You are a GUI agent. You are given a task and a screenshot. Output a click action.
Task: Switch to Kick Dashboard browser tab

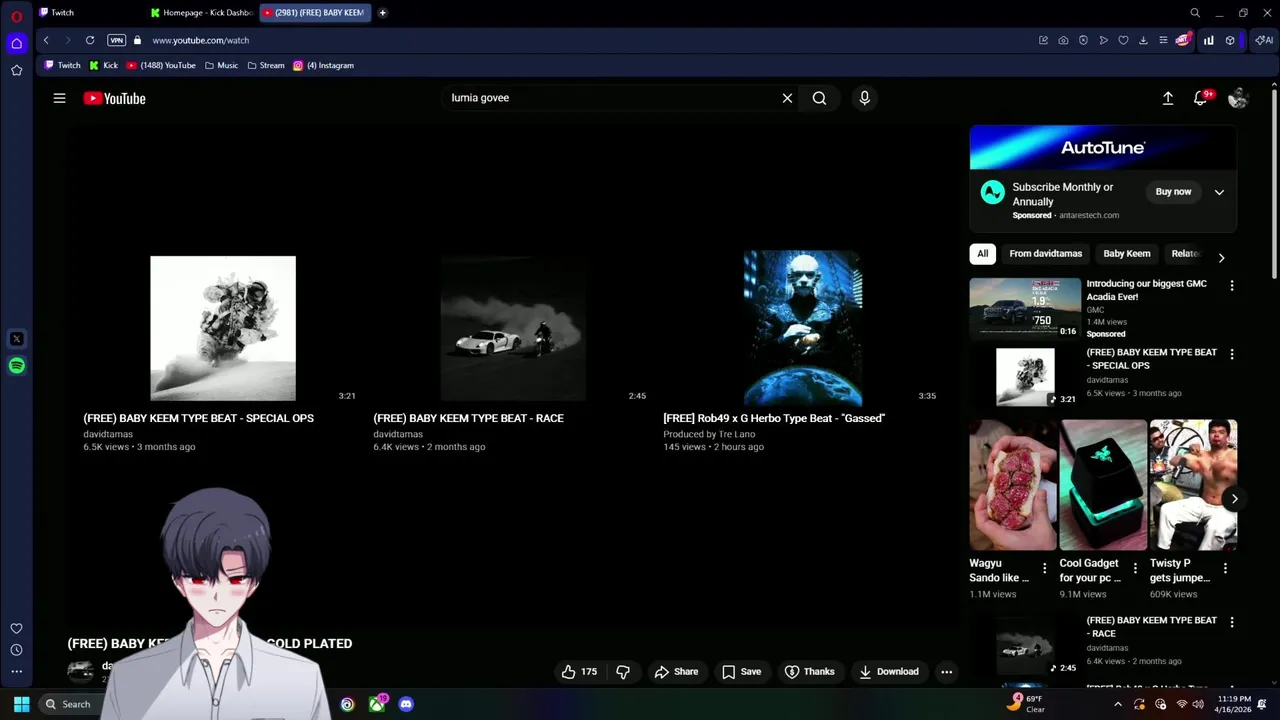pyautogui.click(x=203, y=13)
